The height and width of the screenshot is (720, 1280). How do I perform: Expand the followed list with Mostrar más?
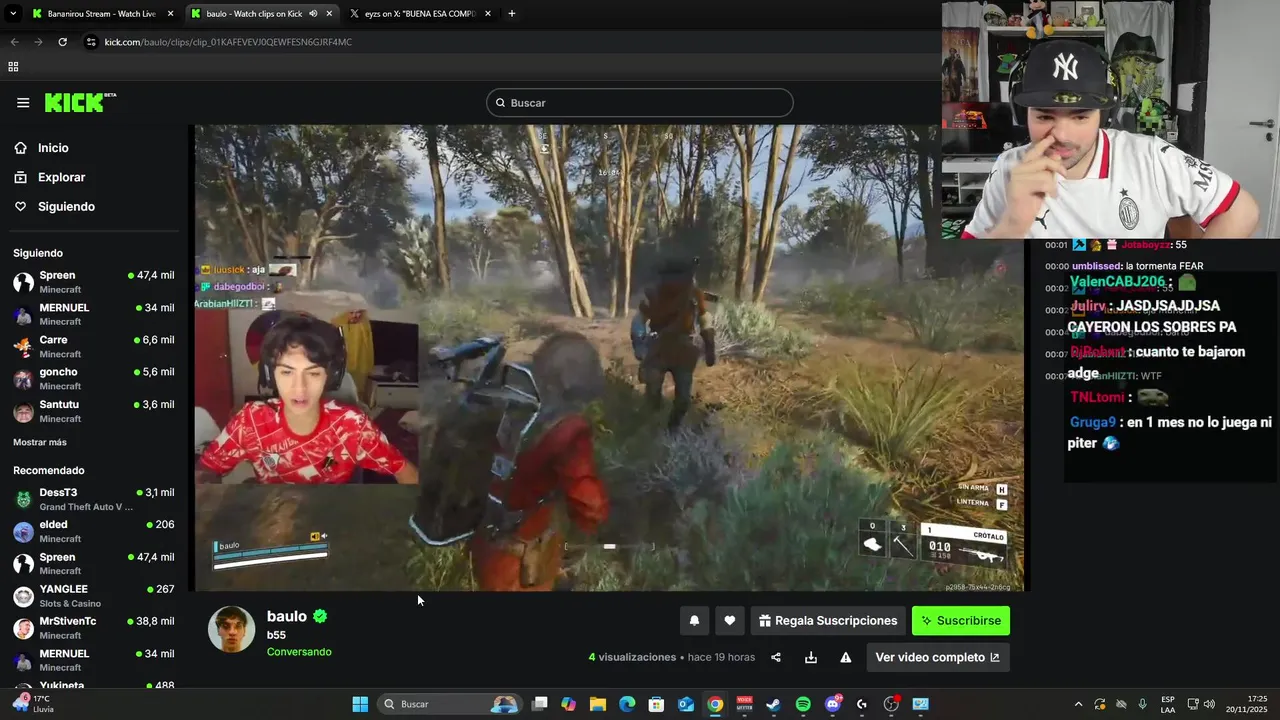[x=40, y=442]
